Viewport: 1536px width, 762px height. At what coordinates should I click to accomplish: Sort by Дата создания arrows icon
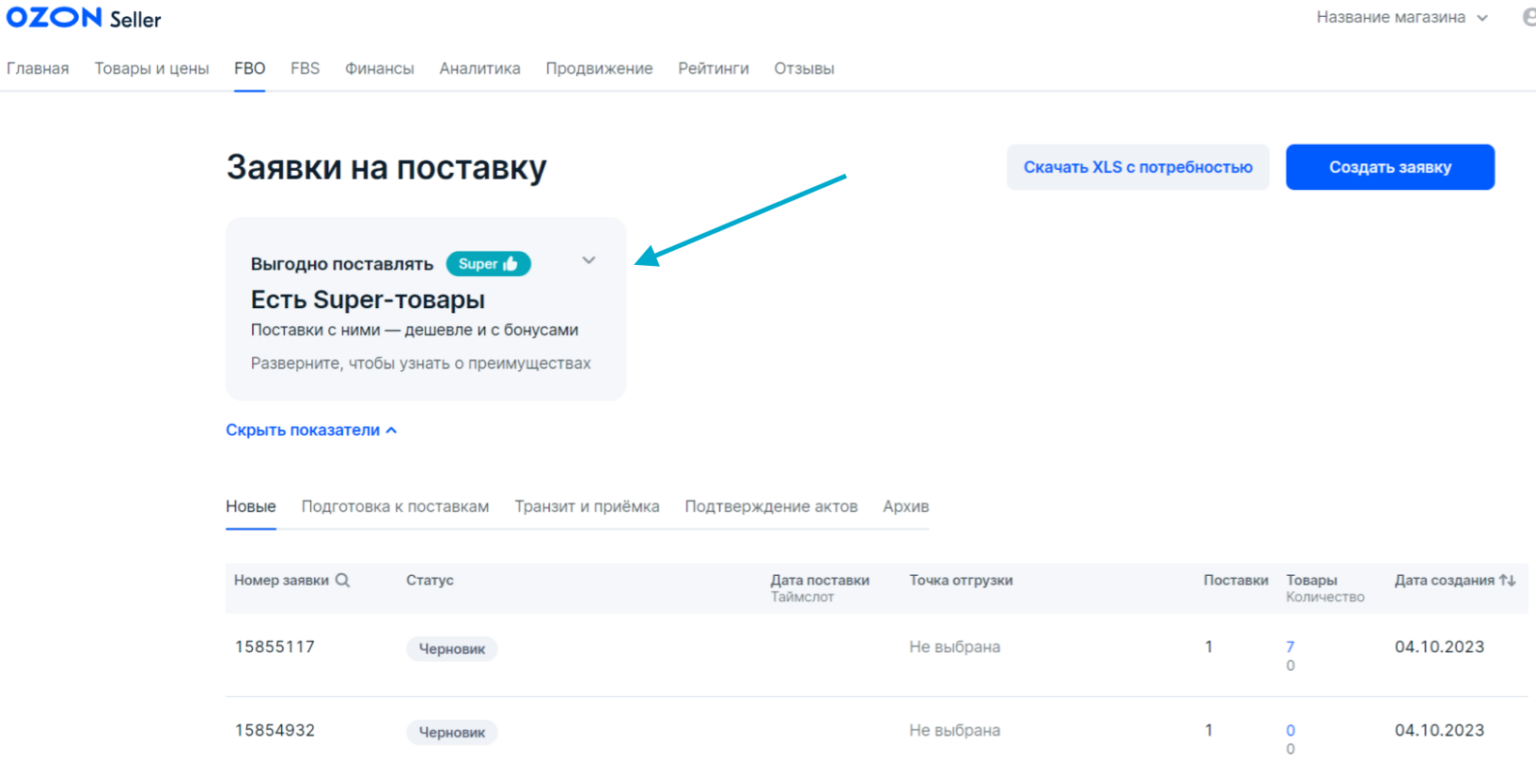tap(1508, 580)
